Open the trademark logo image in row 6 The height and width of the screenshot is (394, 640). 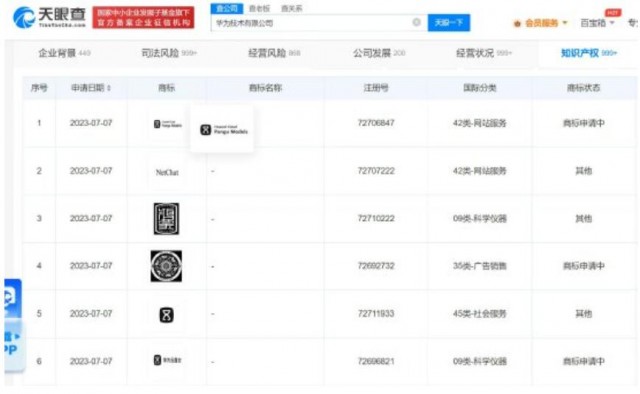click(x=167, y=360)
